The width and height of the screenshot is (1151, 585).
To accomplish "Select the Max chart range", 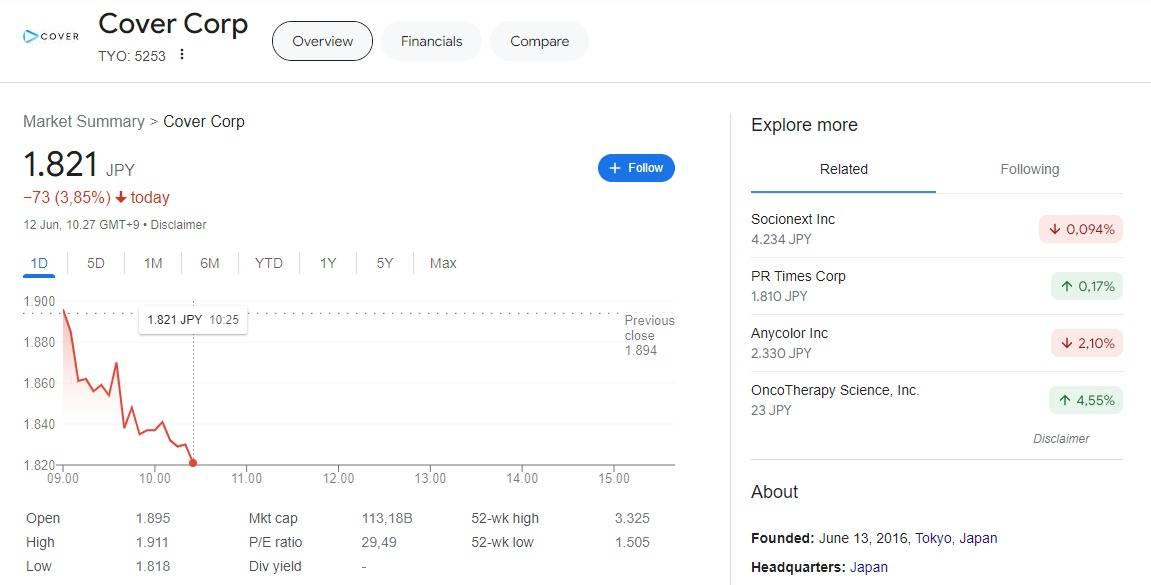I will 443,263.
